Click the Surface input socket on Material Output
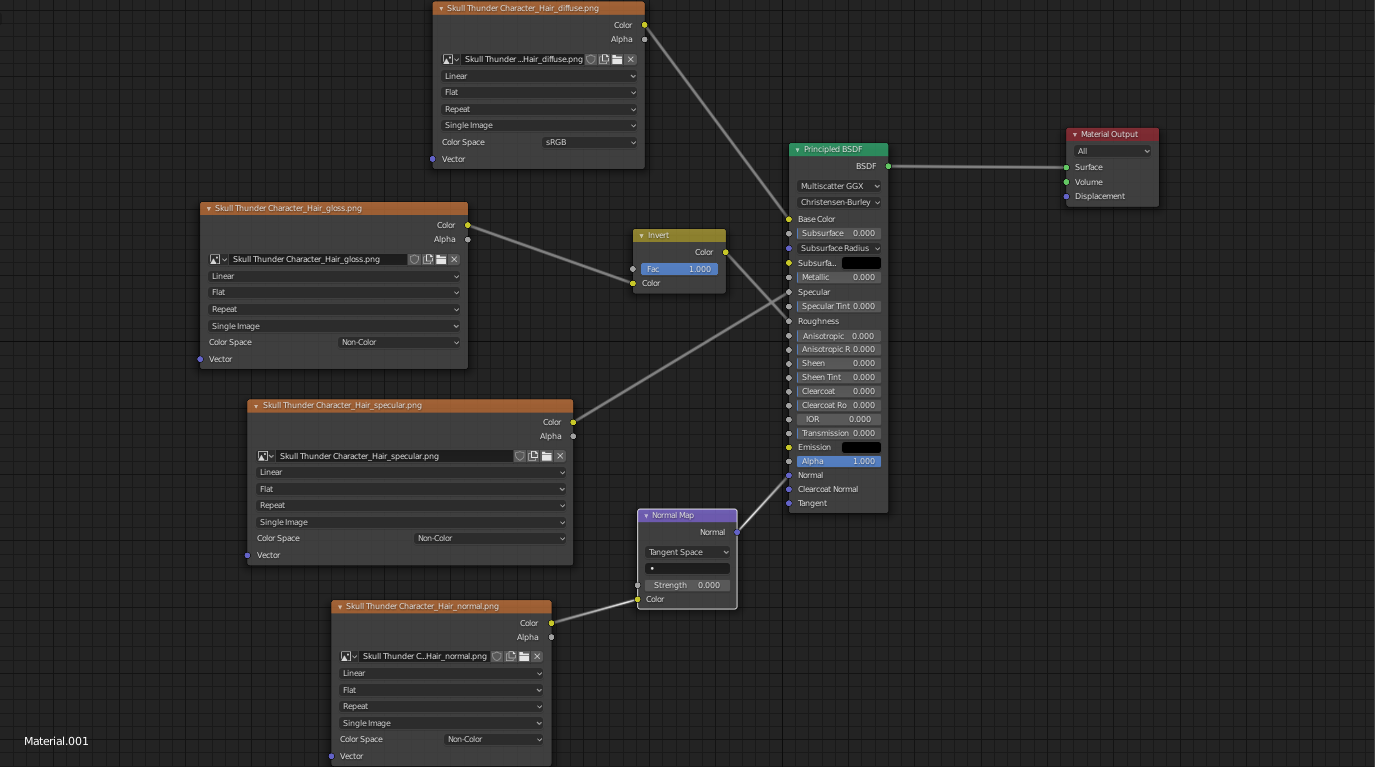 tap(1066, 167)
